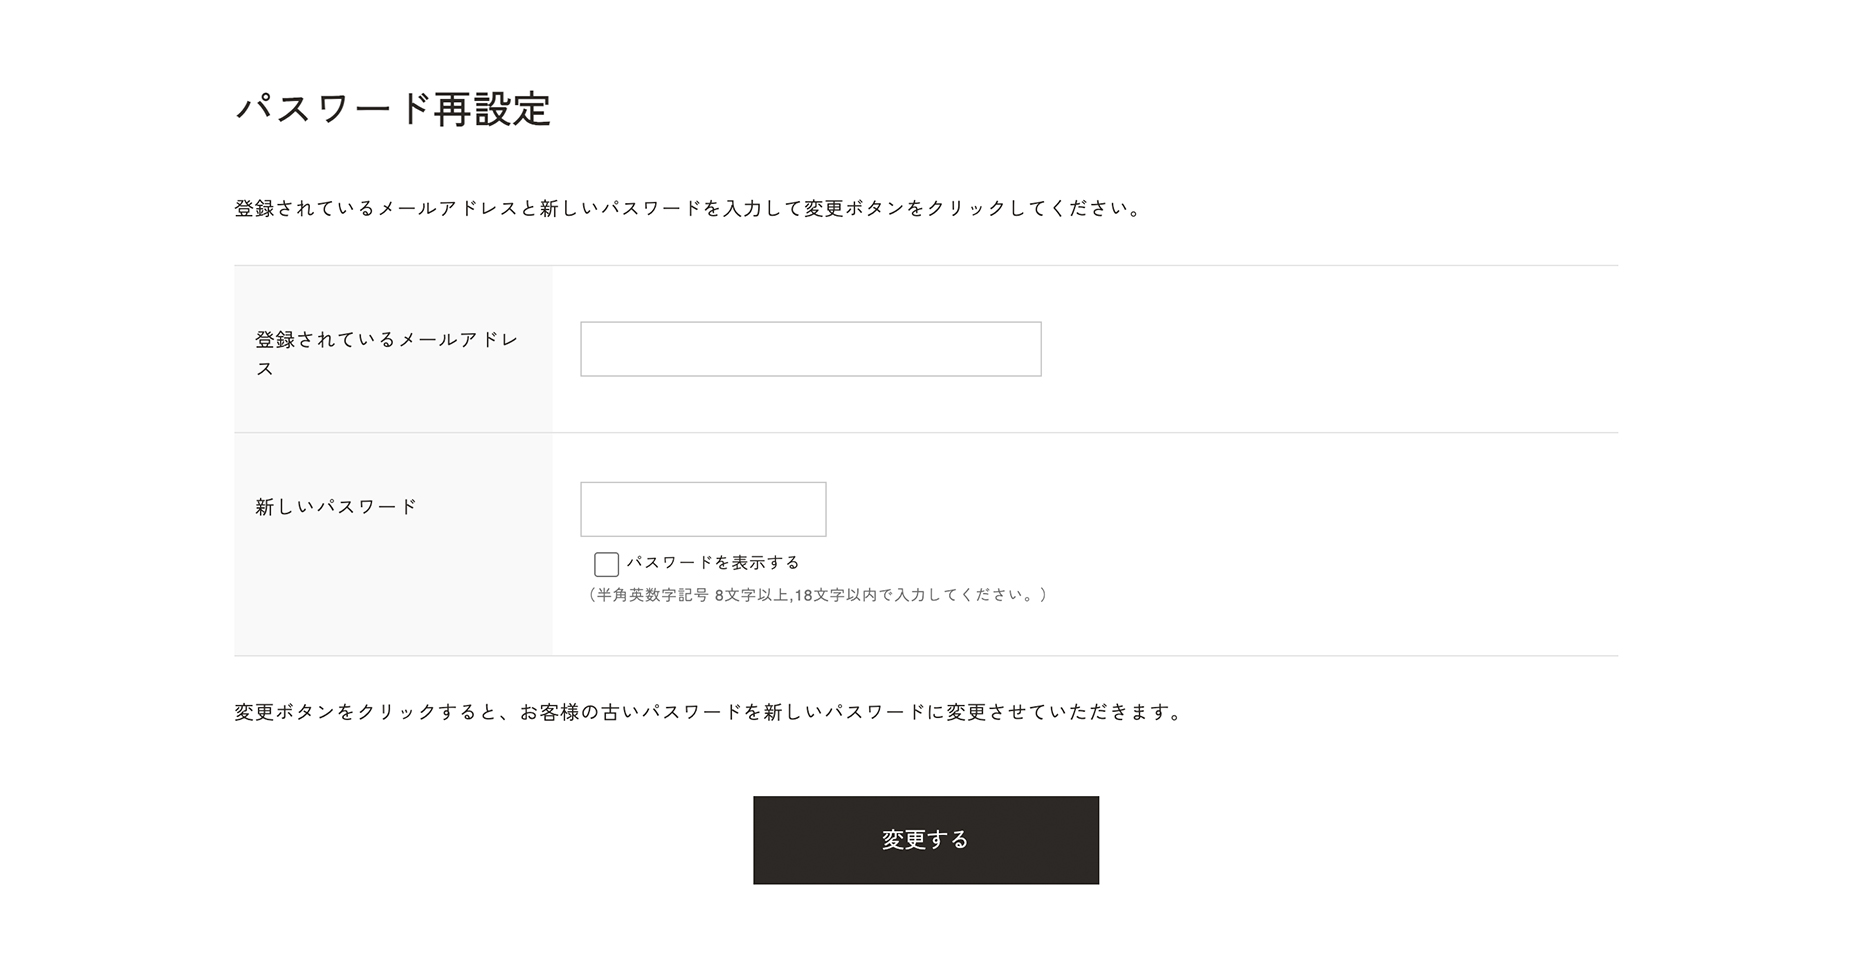Click the password length hint text
This screenshot has width=1857, height=977.
[816, 595]
